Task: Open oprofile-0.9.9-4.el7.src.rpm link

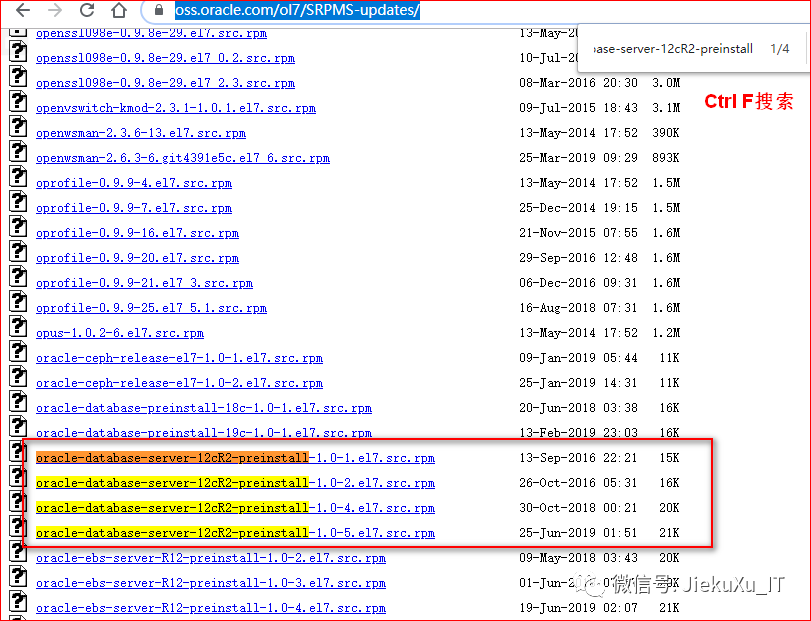Action: tap(134, 183)
